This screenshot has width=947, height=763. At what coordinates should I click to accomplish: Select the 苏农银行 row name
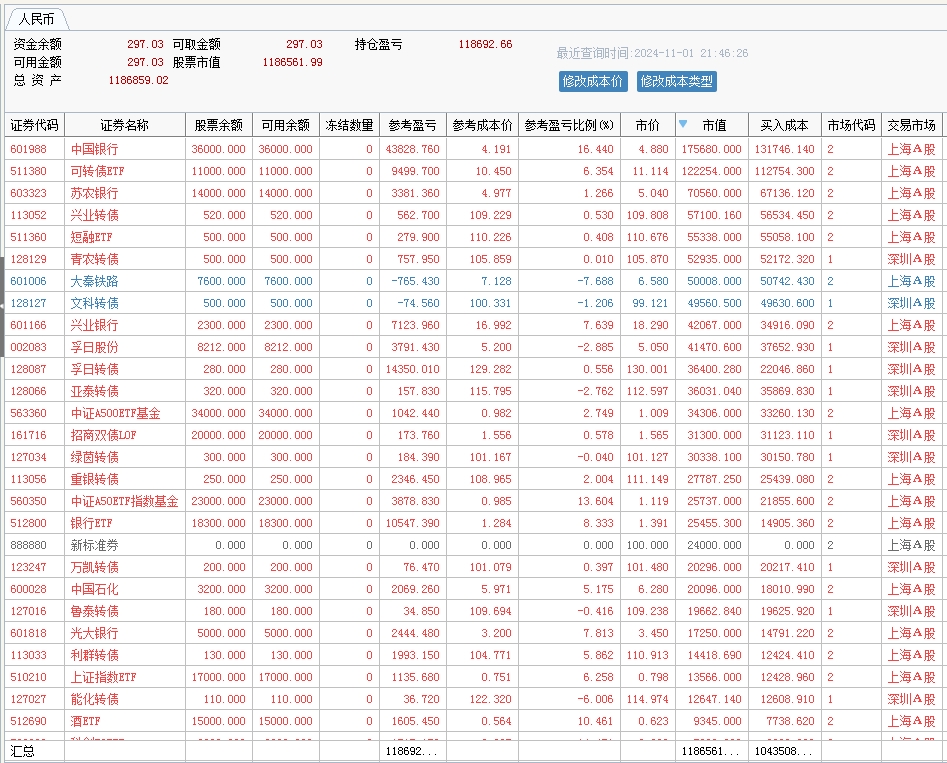click(94, 193)
